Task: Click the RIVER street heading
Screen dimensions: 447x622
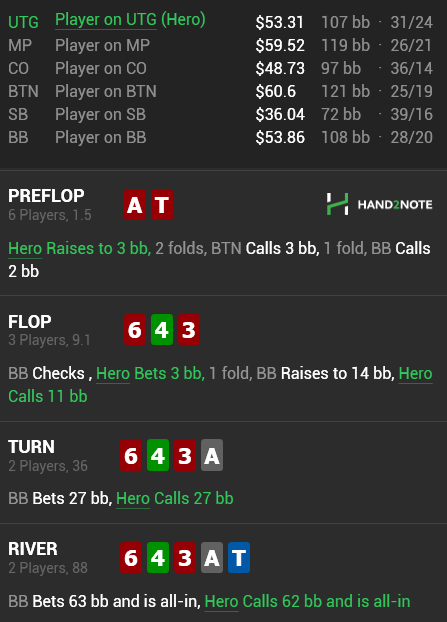Action: coord(33,549)
